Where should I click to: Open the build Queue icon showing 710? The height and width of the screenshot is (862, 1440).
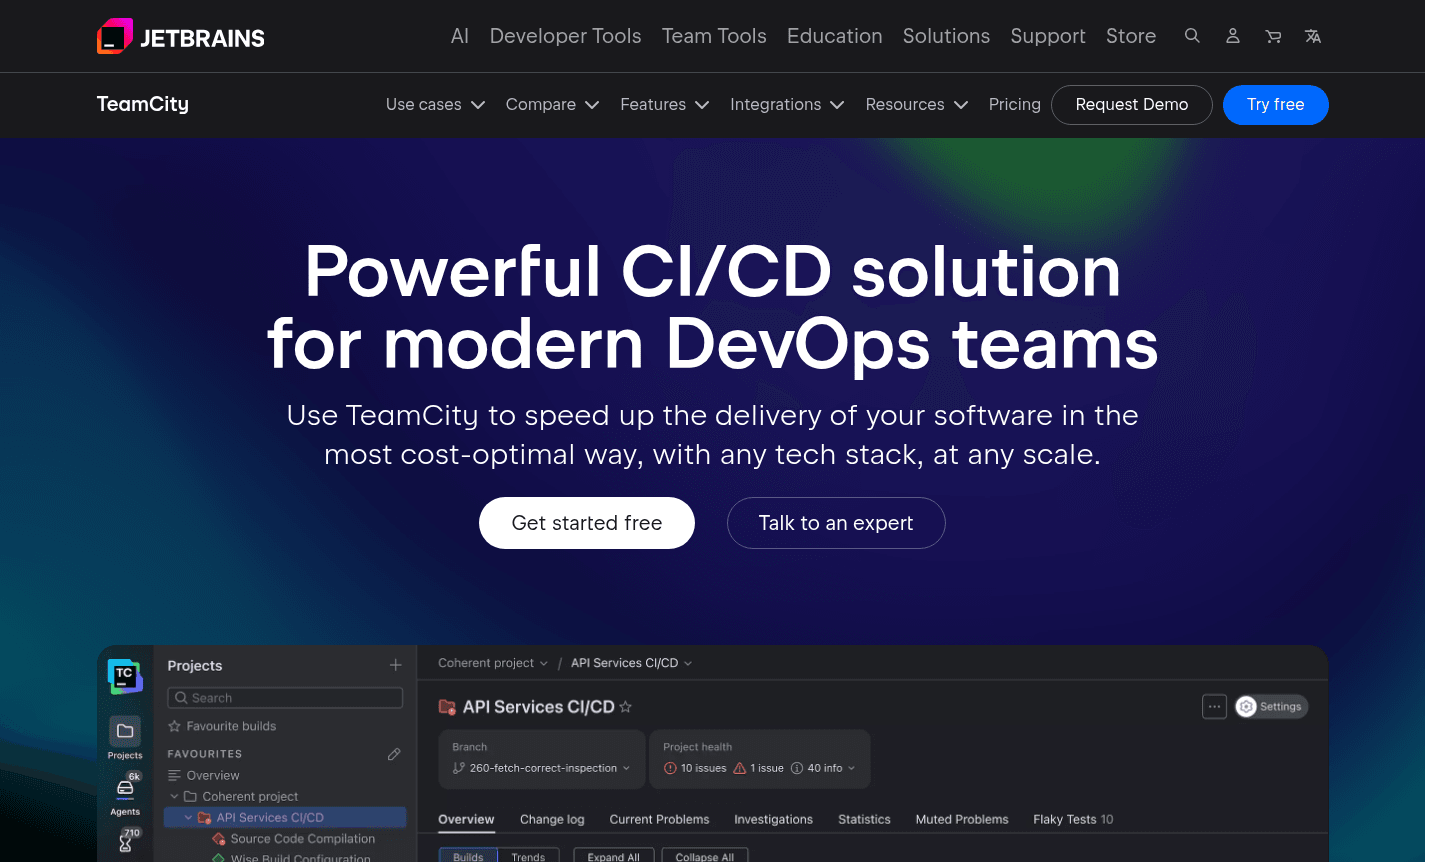click(124, 843)
